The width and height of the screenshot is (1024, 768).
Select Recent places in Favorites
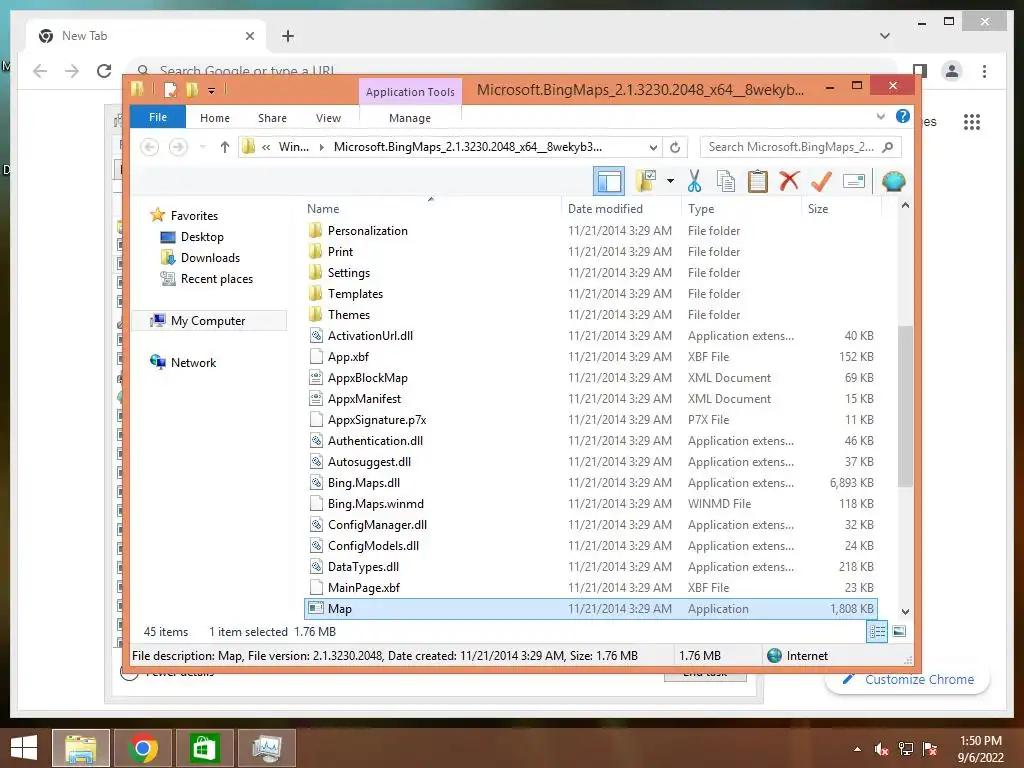tap(217, 278)
